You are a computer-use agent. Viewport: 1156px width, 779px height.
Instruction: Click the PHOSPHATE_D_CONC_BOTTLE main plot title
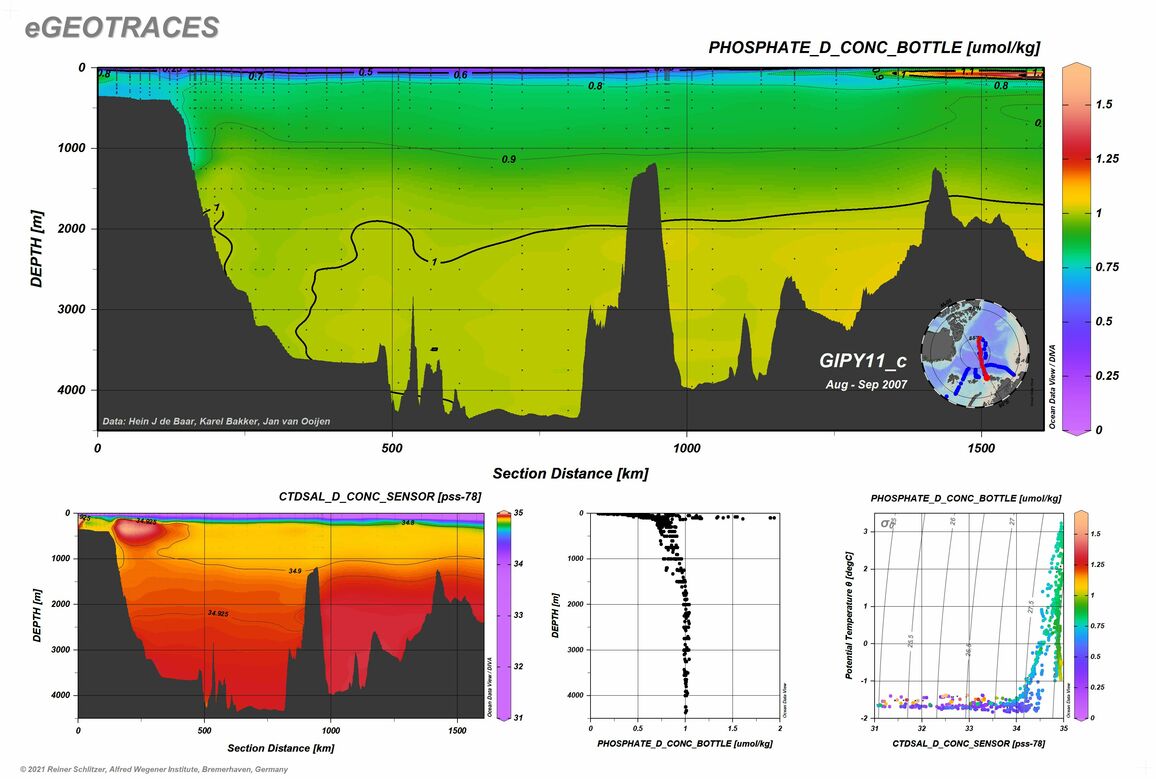click(x=874, y=47)
